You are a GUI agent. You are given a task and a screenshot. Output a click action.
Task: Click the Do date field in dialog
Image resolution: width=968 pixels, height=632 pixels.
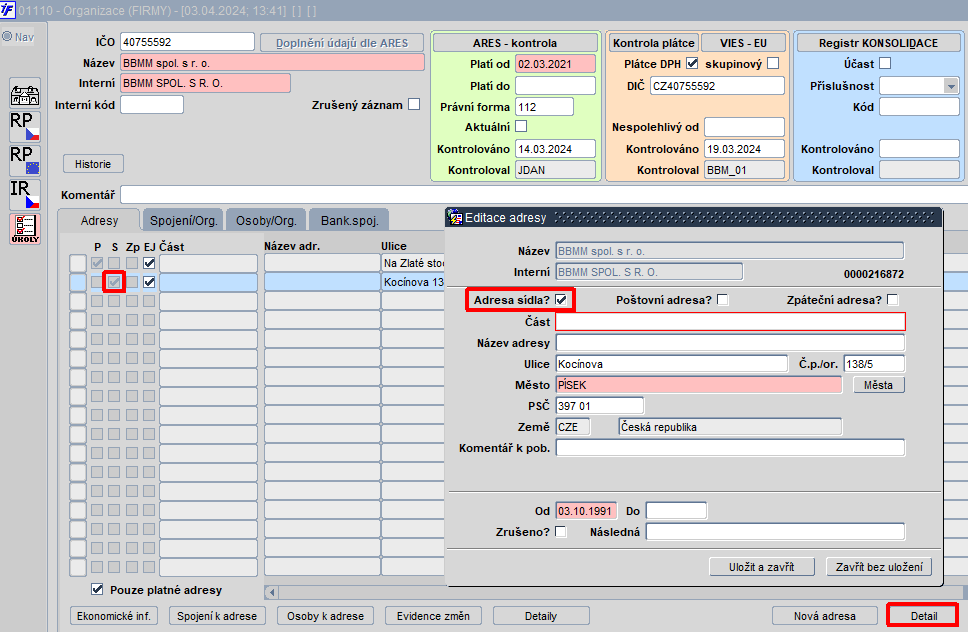(676, 510)
